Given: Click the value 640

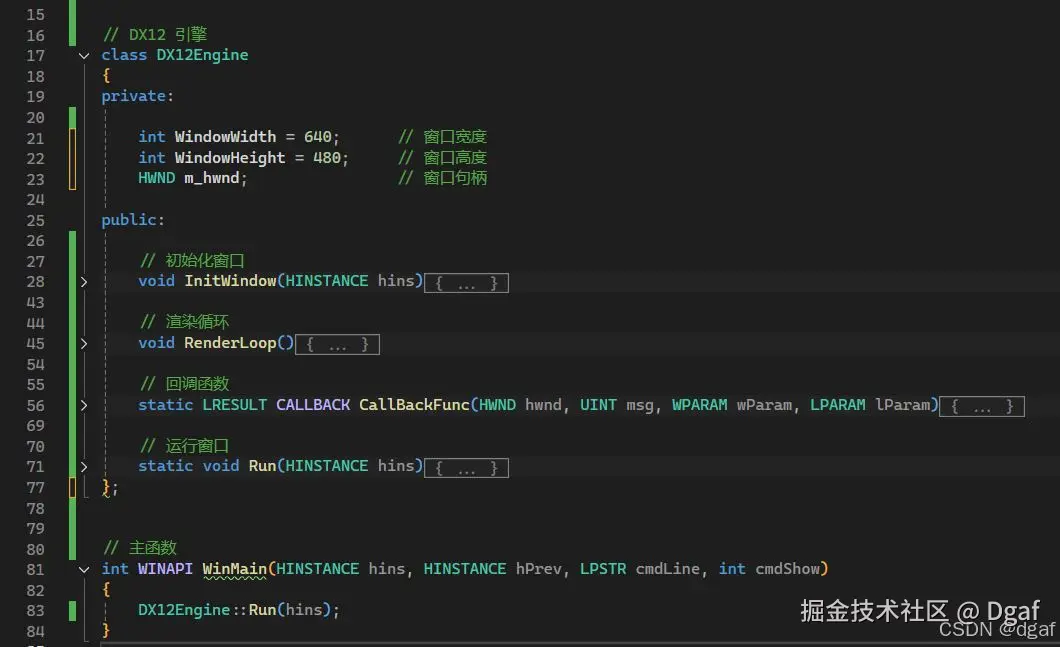Looking at the screenshot, I should pyautogui.click(x=318, y=137).
